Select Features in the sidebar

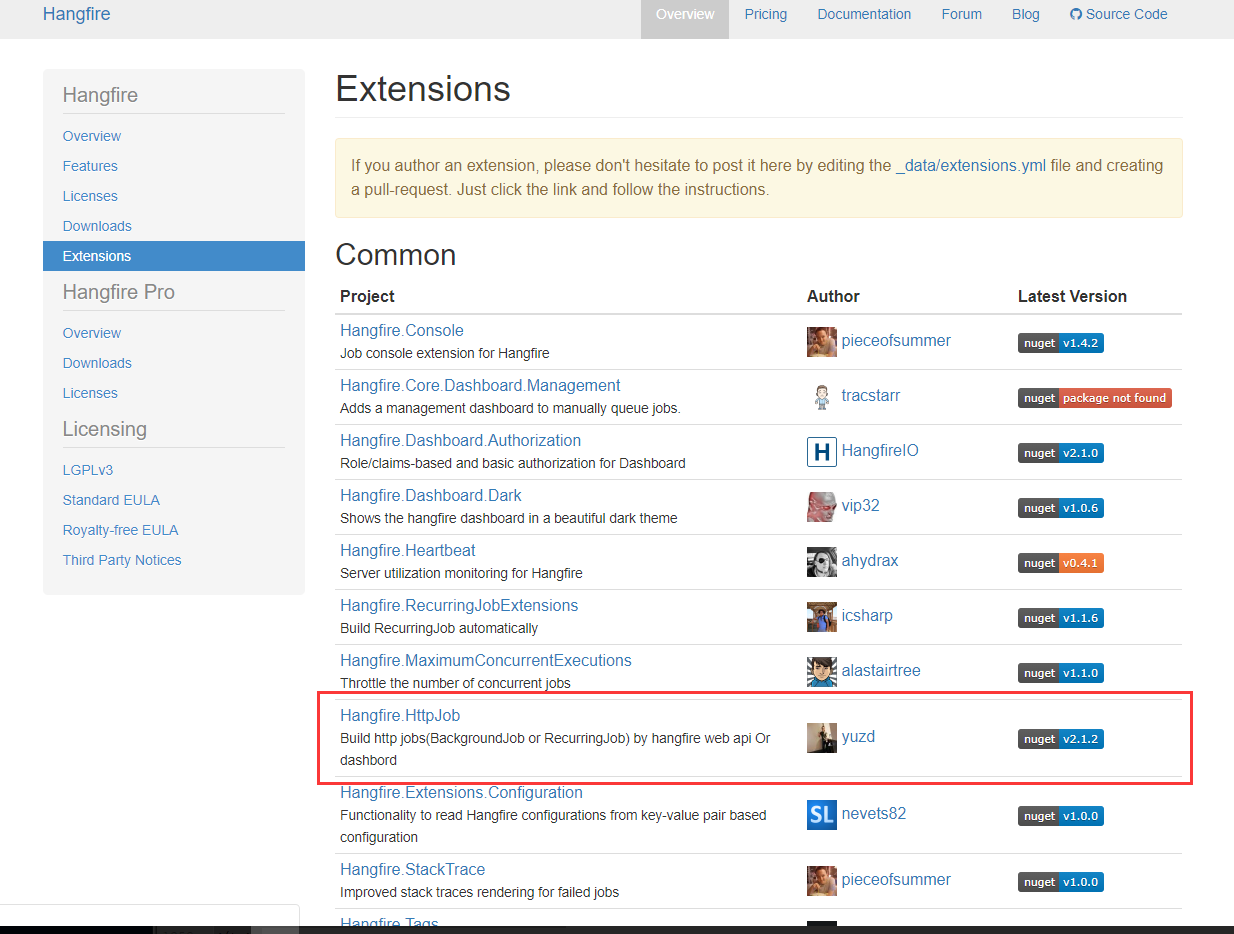pos(90,166)
